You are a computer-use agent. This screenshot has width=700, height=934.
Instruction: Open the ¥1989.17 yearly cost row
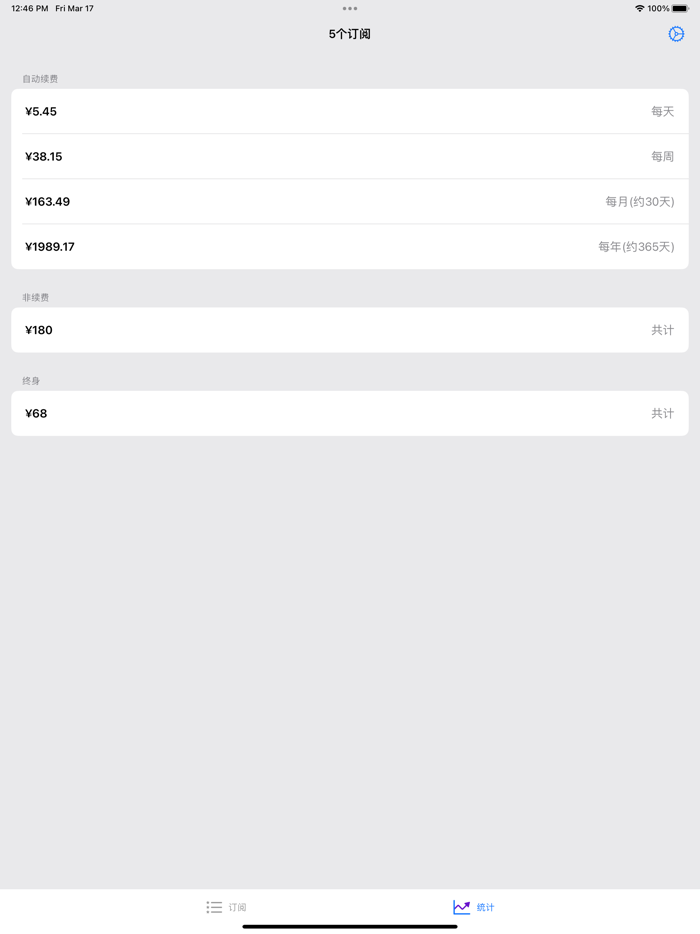pos(350,247)
